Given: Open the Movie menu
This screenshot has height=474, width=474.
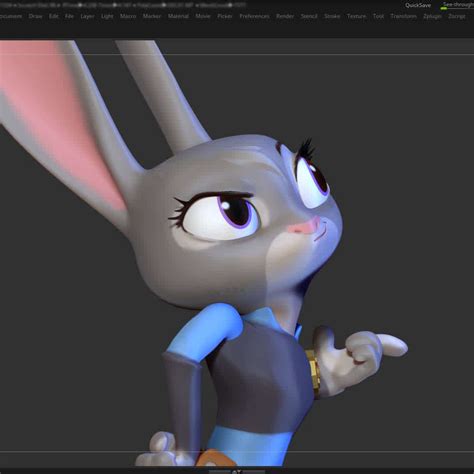Looking at the screenshot, I should tap(203, 16).
